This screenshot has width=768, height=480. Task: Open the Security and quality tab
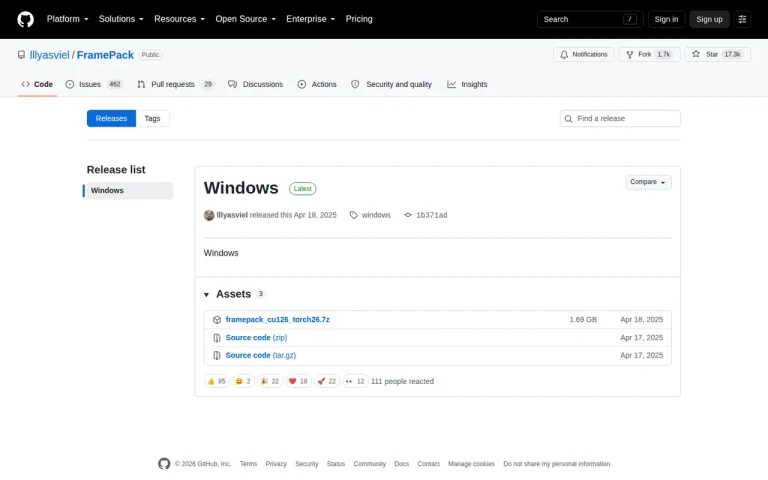coord(391,84)
